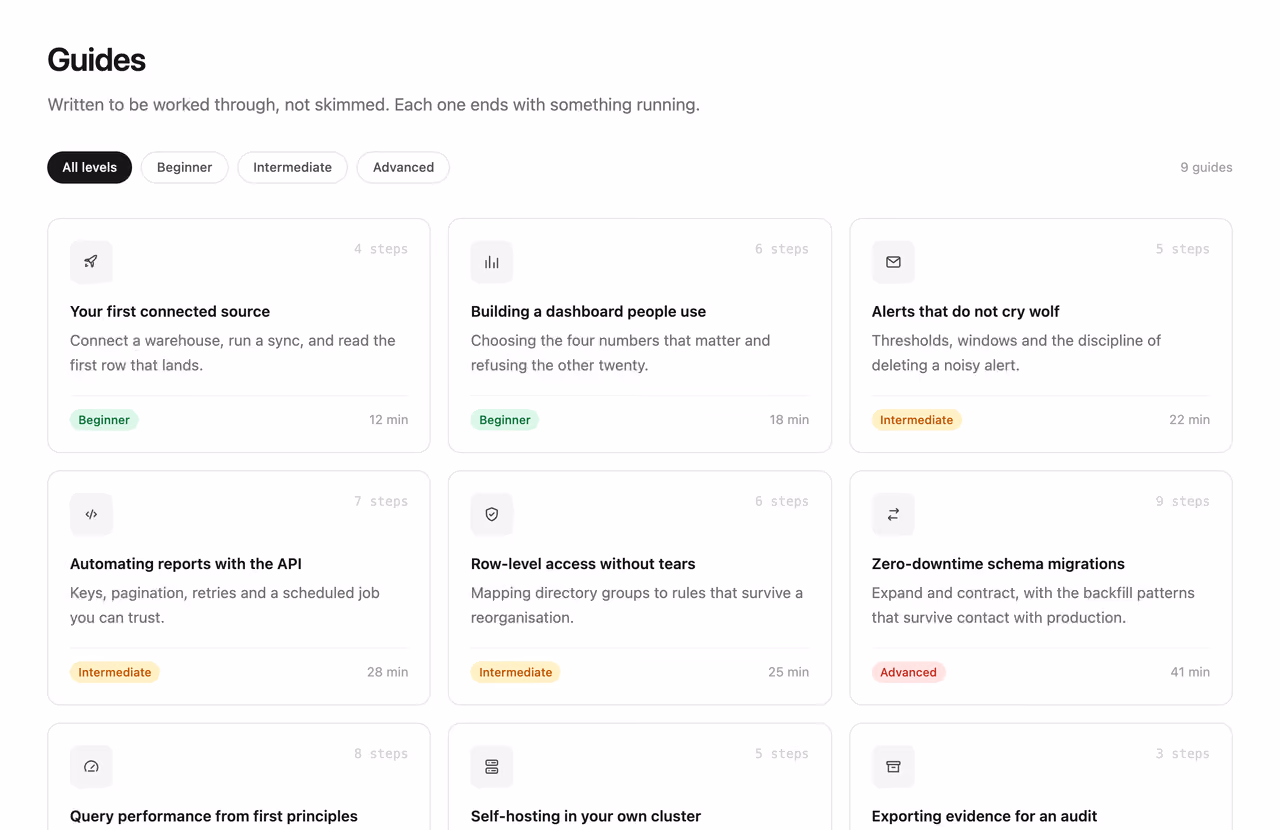
Task: Click the Intermediate badge on Automating reports card
Action: click(x=115, y=672)
